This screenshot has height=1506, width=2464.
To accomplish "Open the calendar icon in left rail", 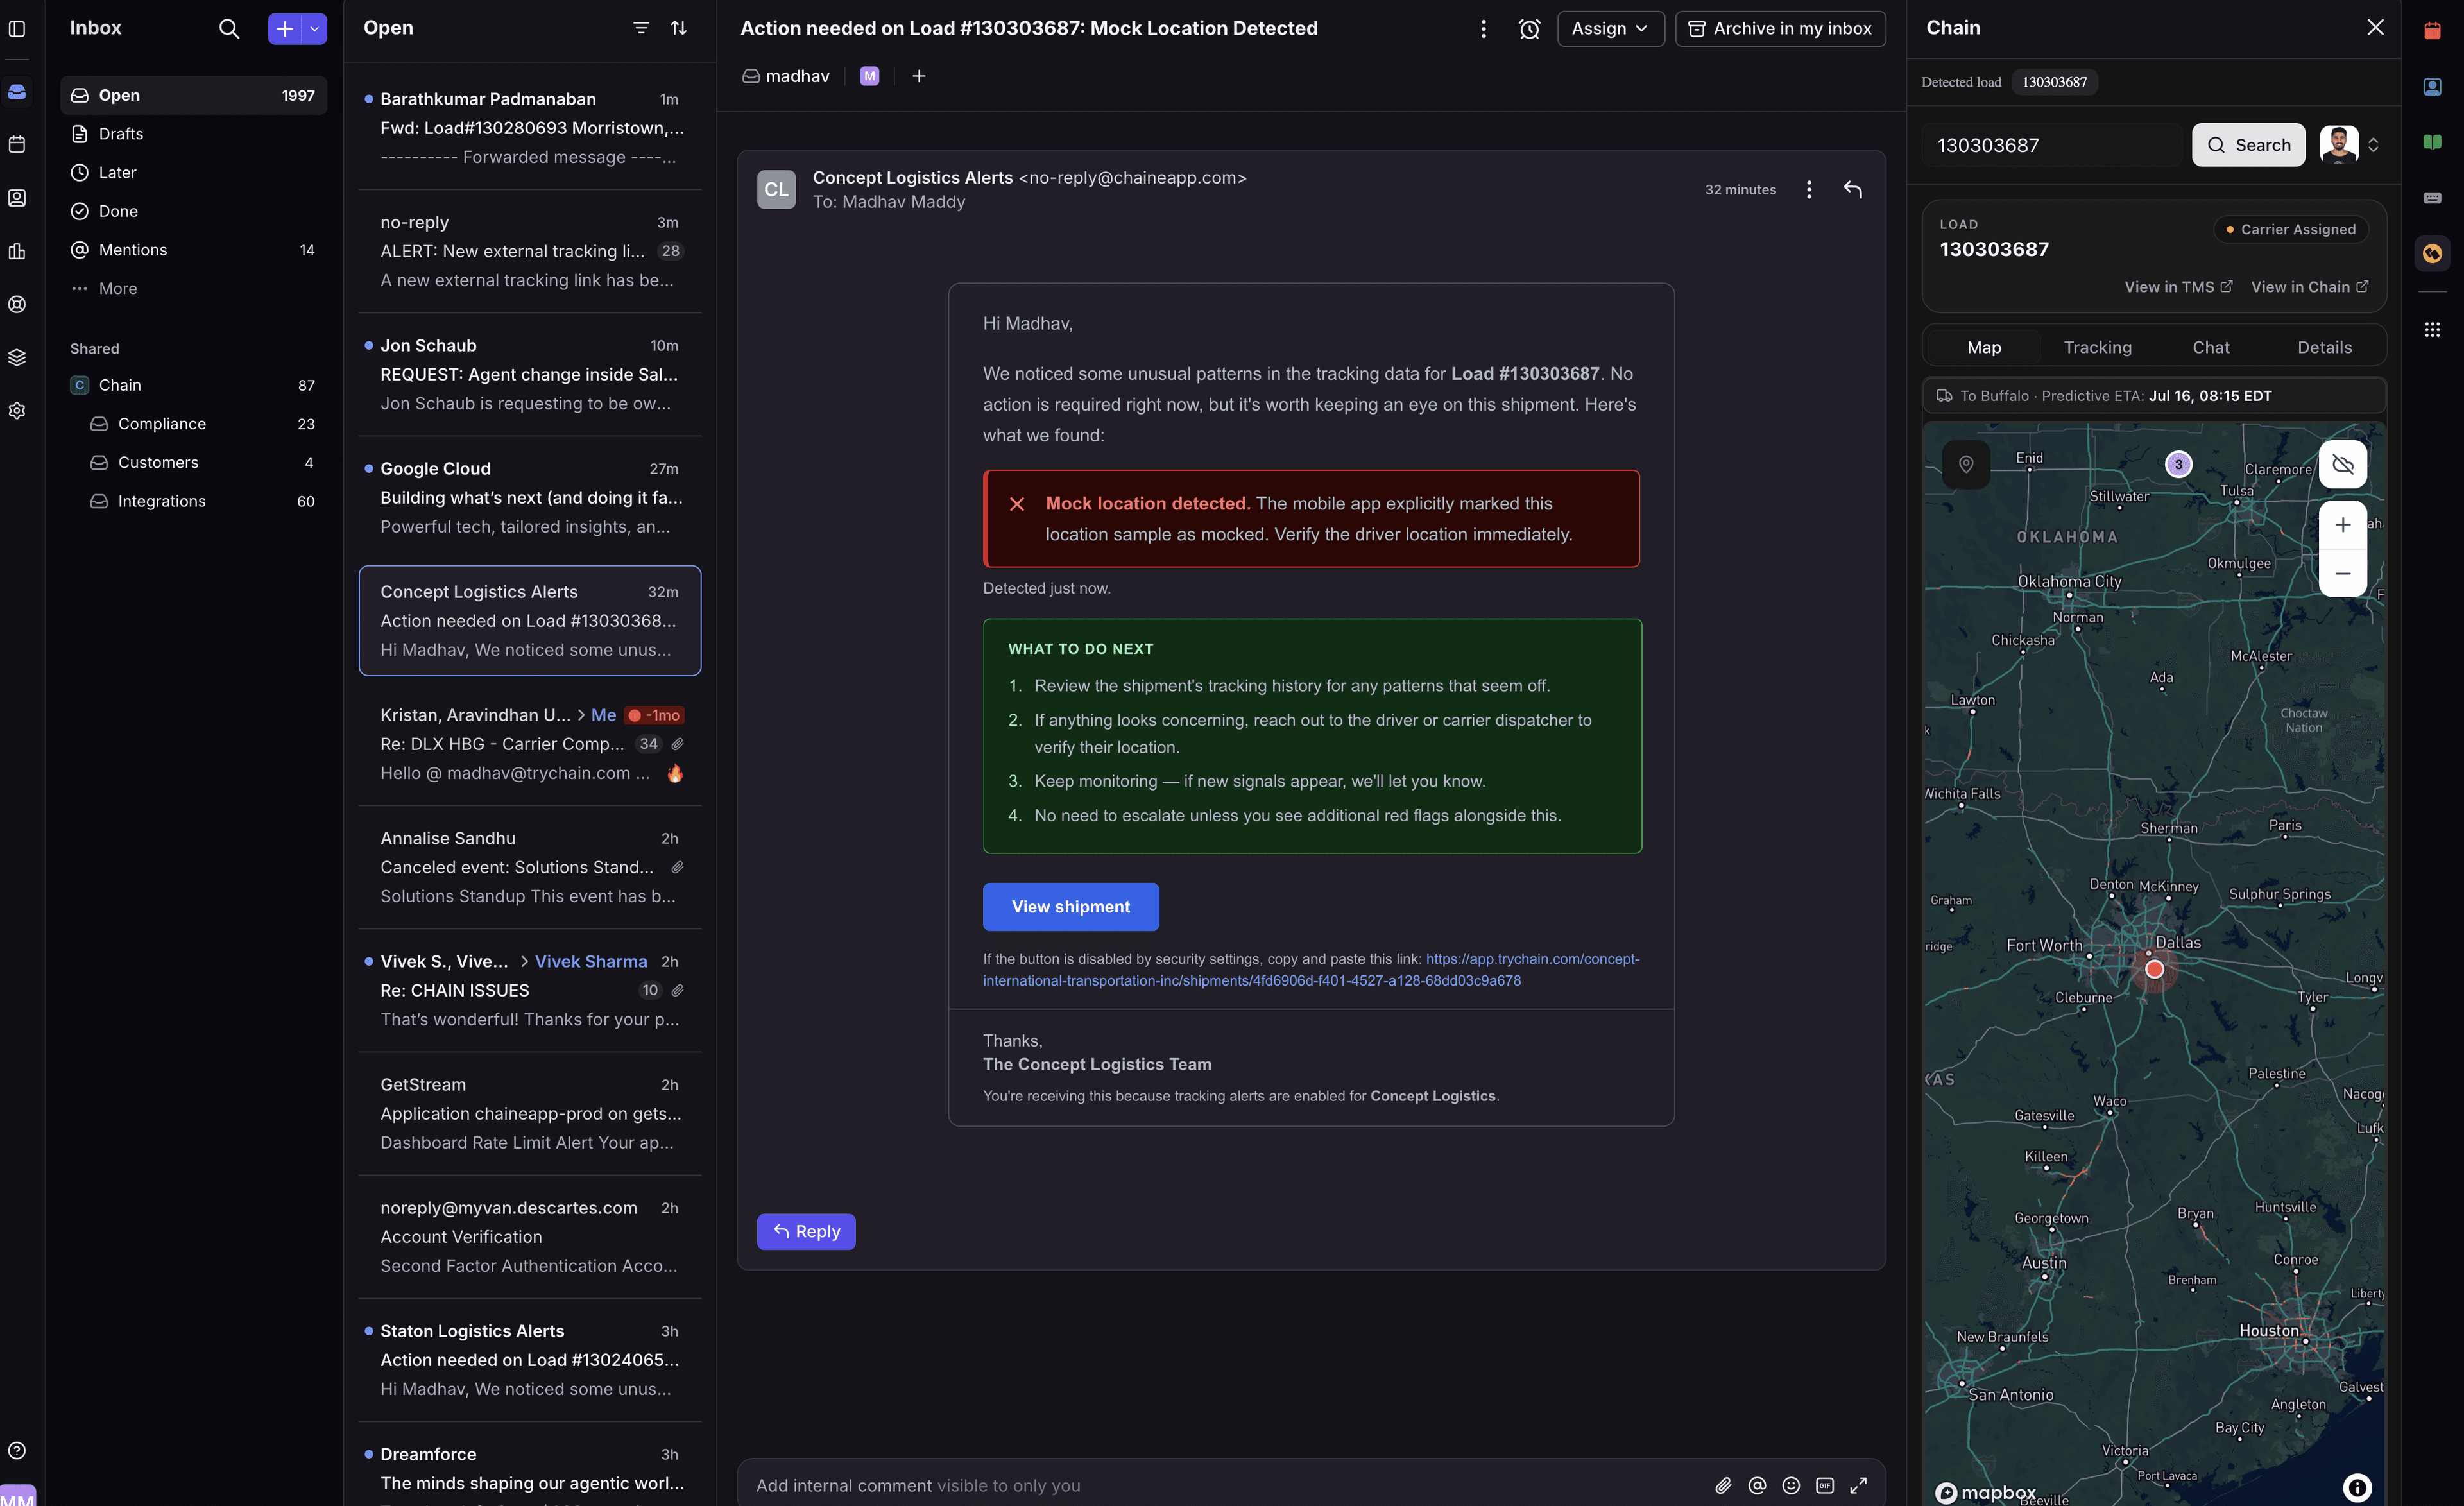I will click(17, 145).
